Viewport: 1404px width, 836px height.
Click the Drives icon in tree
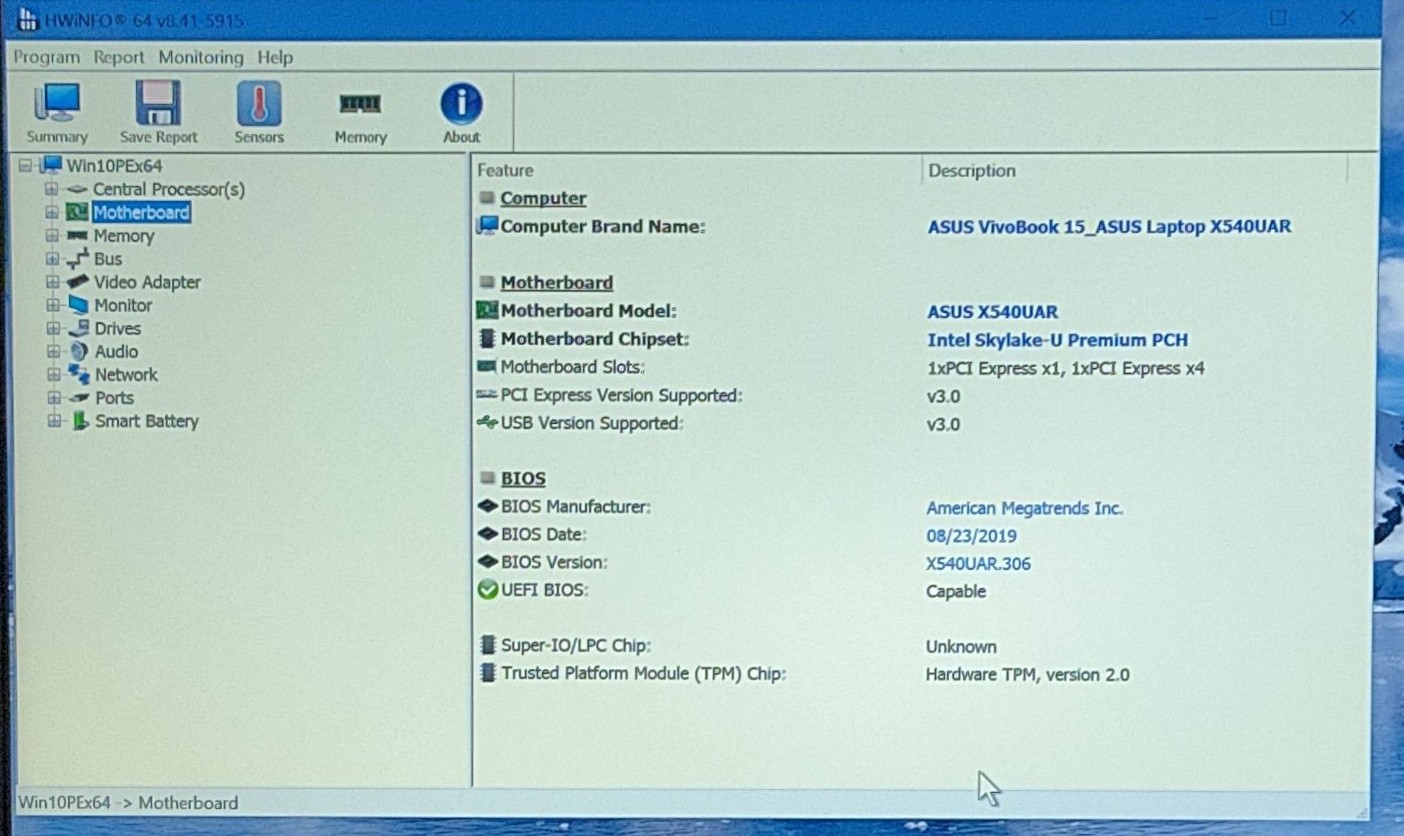coord(78,328)
